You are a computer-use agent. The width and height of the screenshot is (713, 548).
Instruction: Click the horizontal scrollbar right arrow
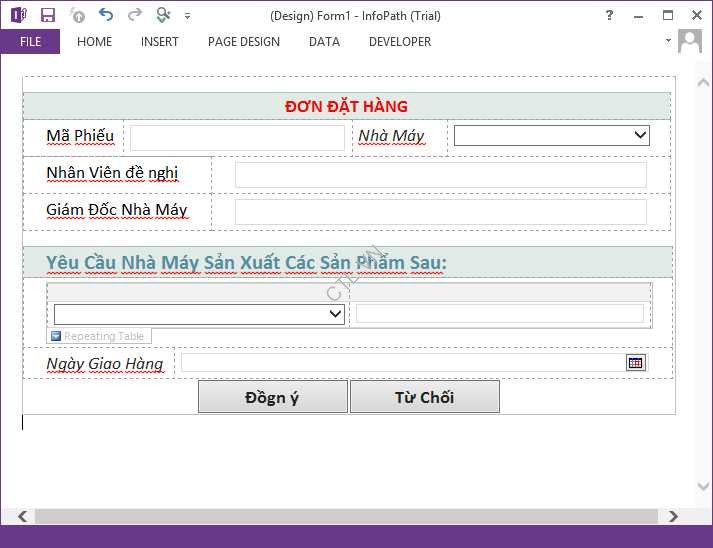[x=673, y=516]
